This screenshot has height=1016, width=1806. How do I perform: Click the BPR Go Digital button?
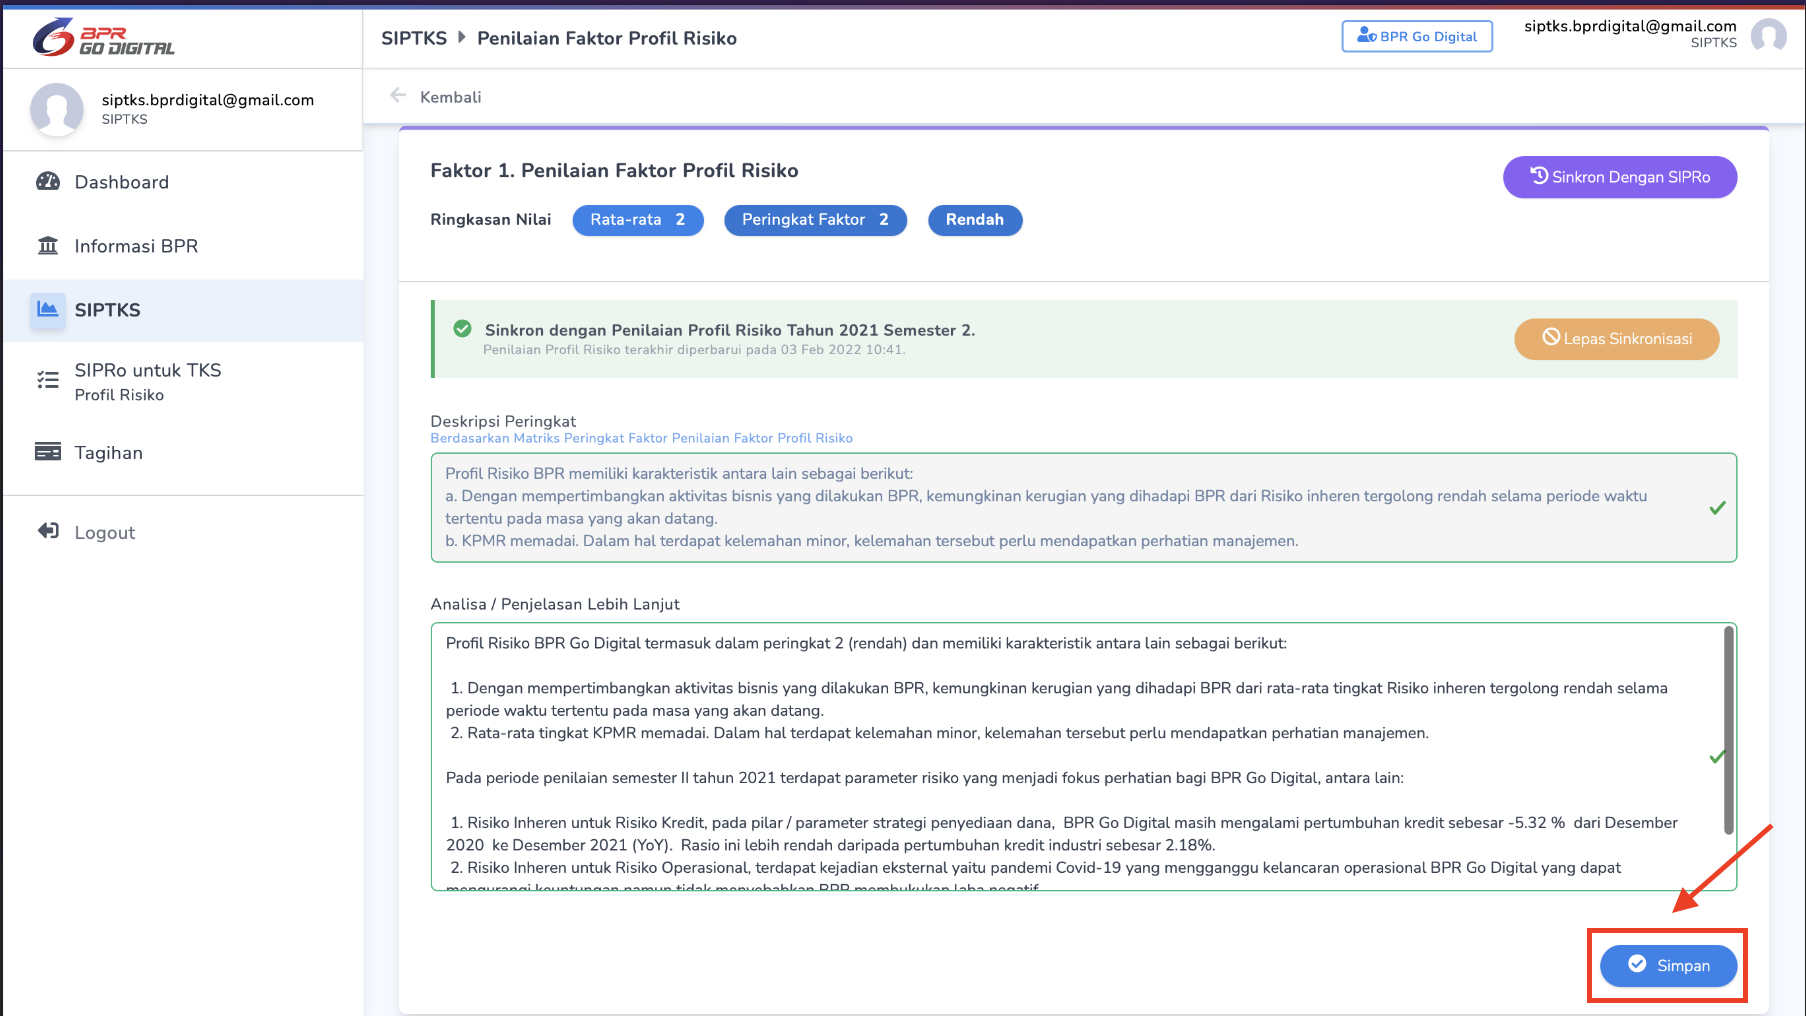[x=1417, y=36]
